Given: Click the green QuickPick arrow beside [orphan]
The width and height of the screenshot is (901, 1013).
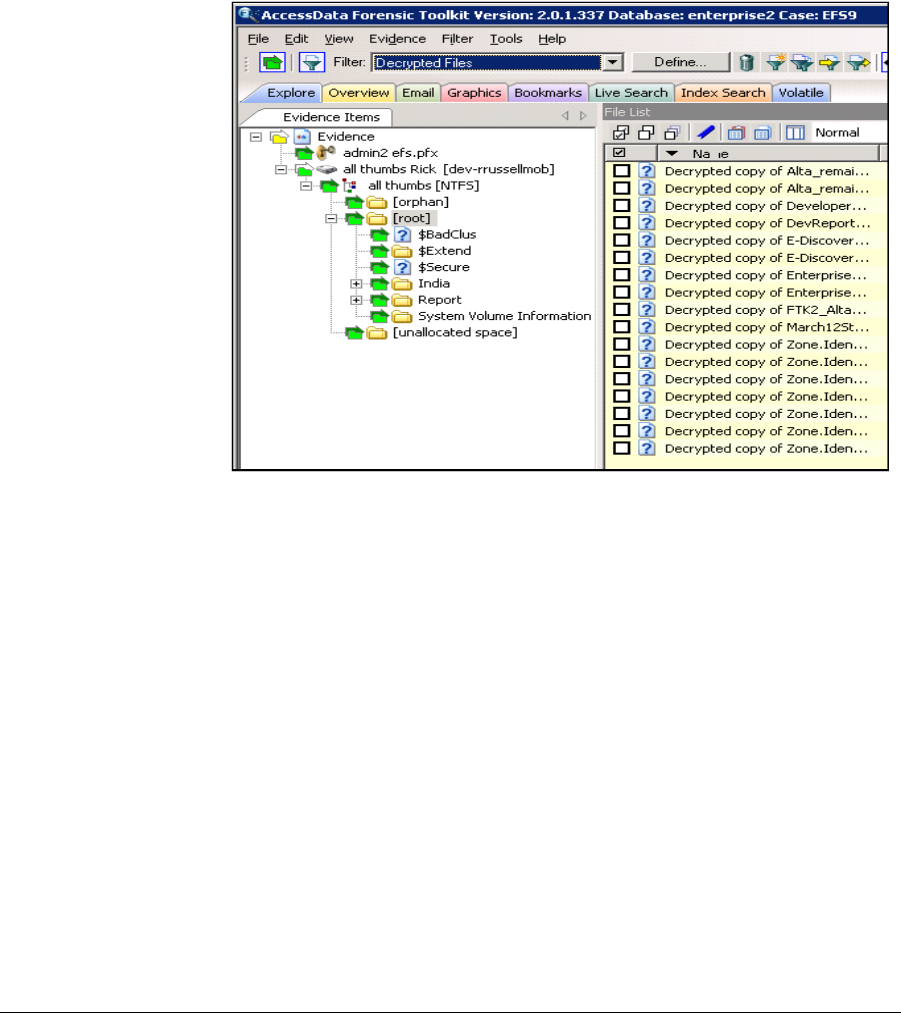Looking at the screenshot, I should (x=354, y=202).
